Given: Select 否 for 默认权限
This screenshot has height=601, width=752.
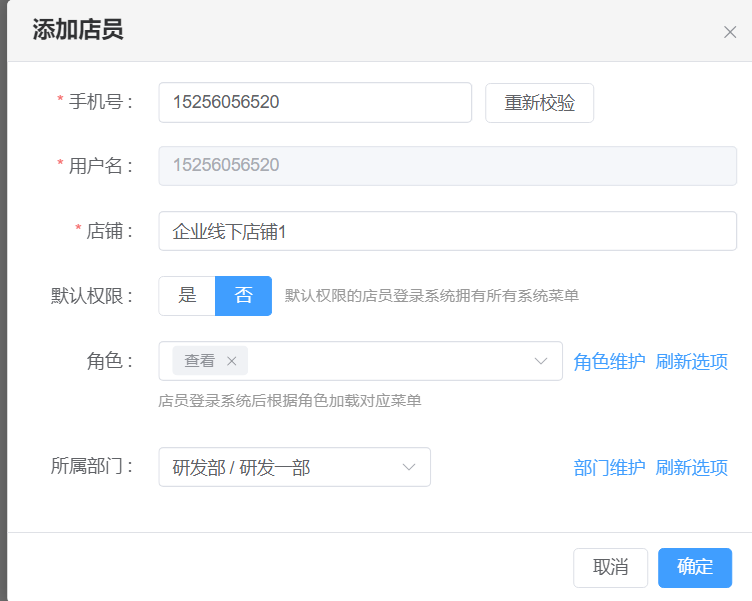Looking at the screenshot, I should click(243, 295).
